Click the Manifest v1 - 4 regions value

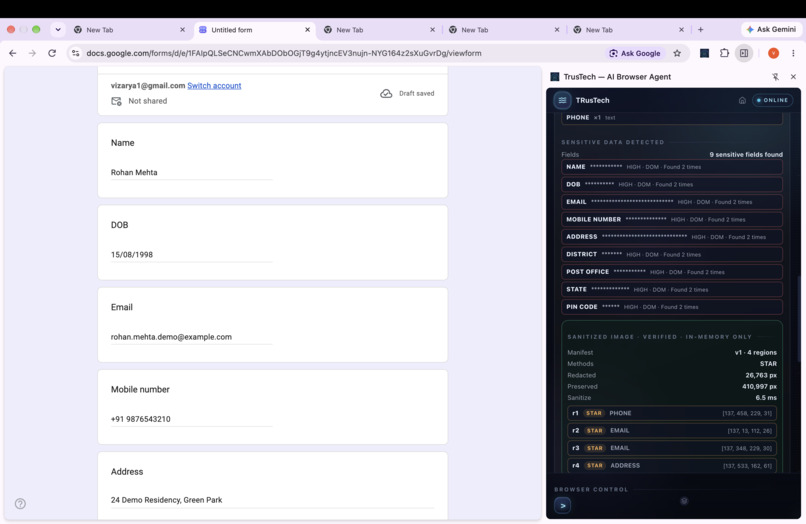[x=756, y=352]
